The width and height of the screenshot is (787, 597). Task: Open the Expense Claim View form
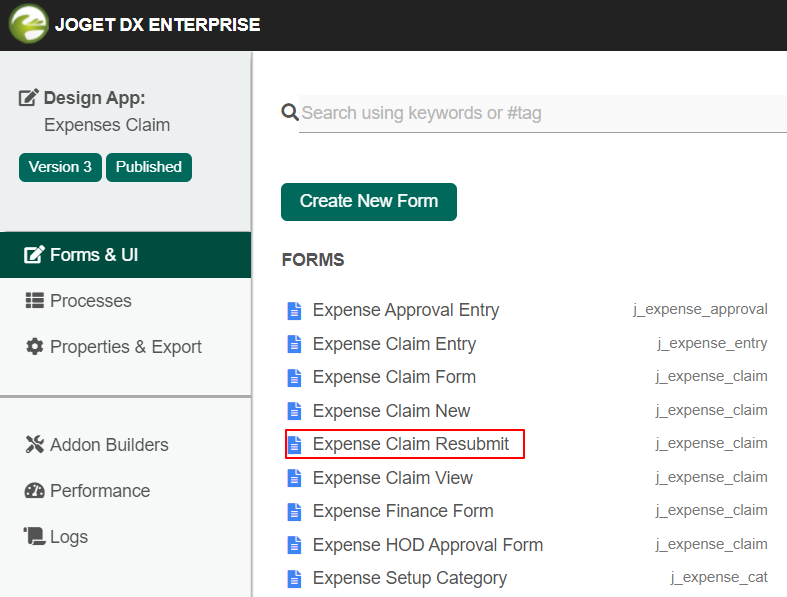point(392,478)
